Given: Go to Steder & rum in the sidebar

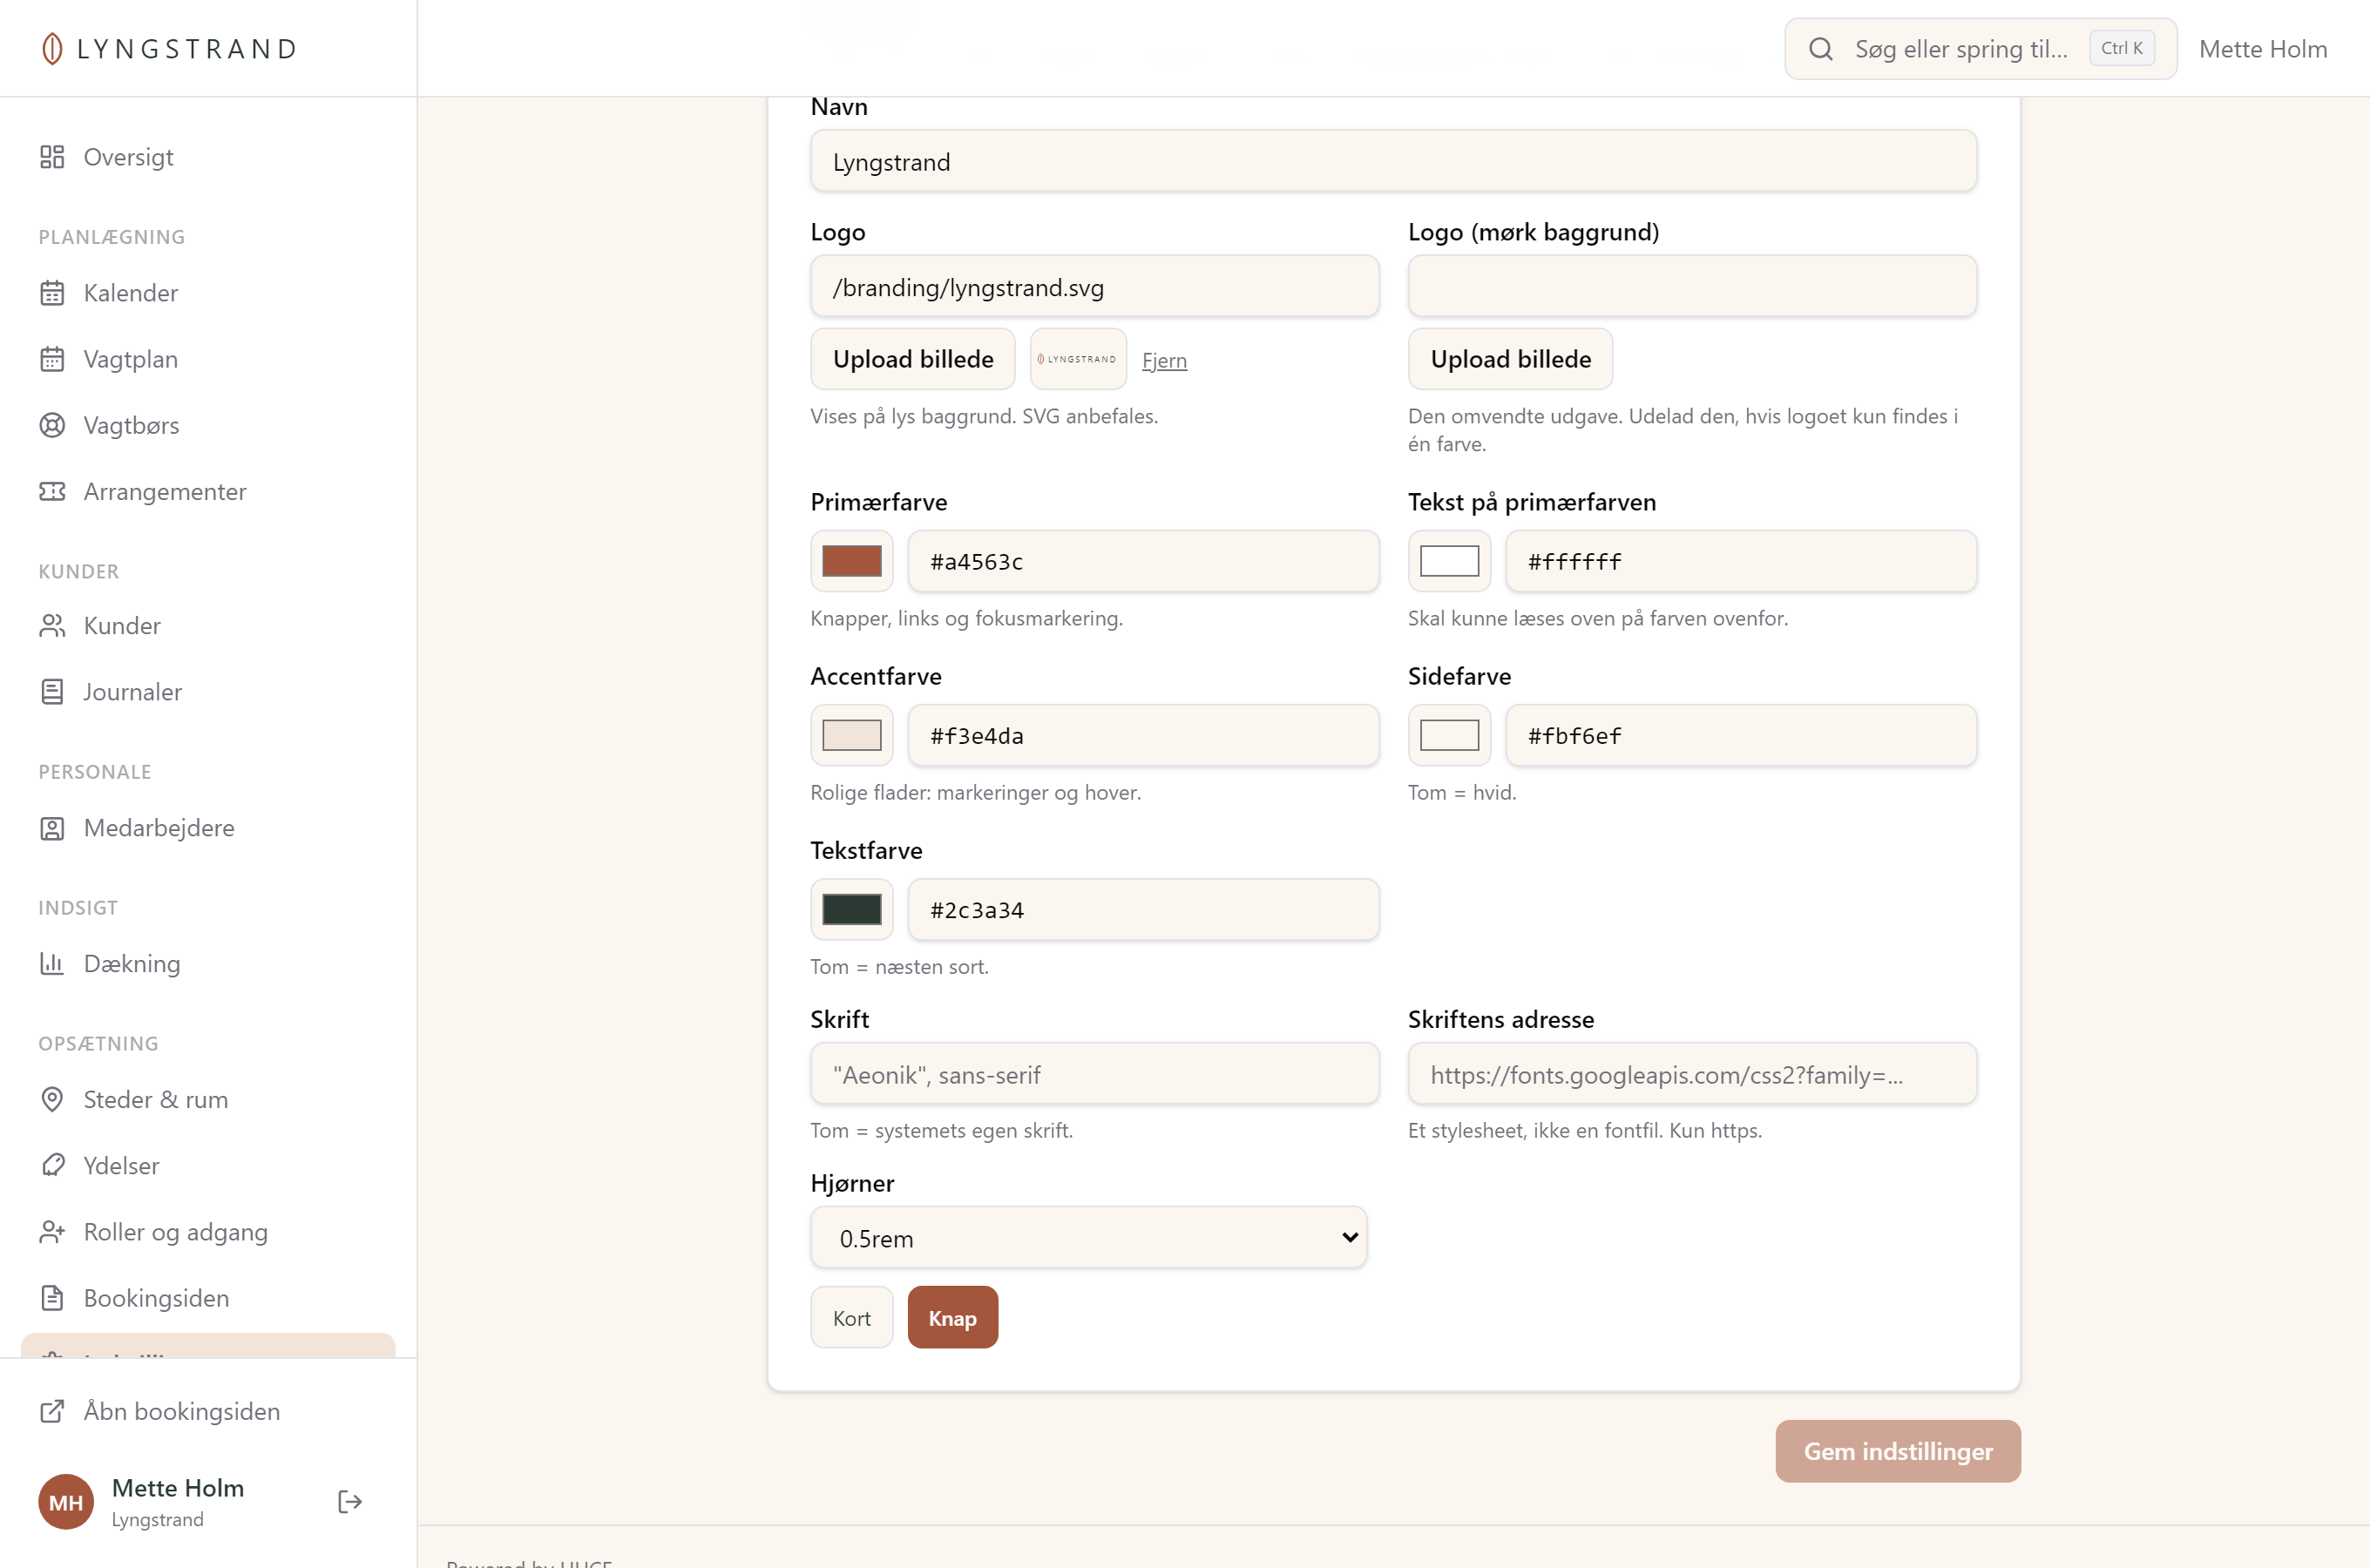Looking at the screenshot, I should click(x=208, y=1100).
